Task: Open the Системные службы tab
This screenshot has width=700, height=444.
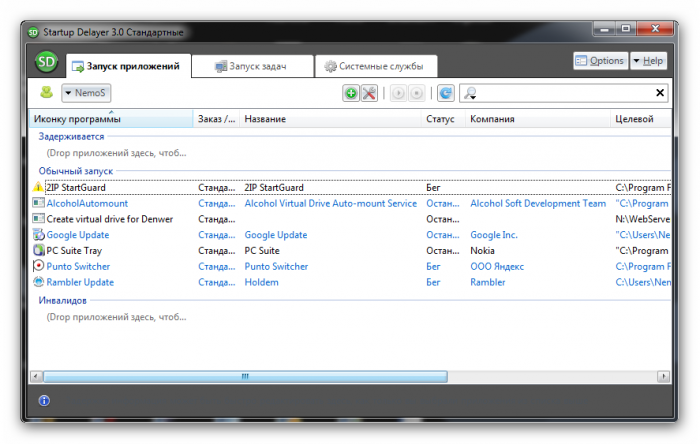Action: tap(374, 66)
